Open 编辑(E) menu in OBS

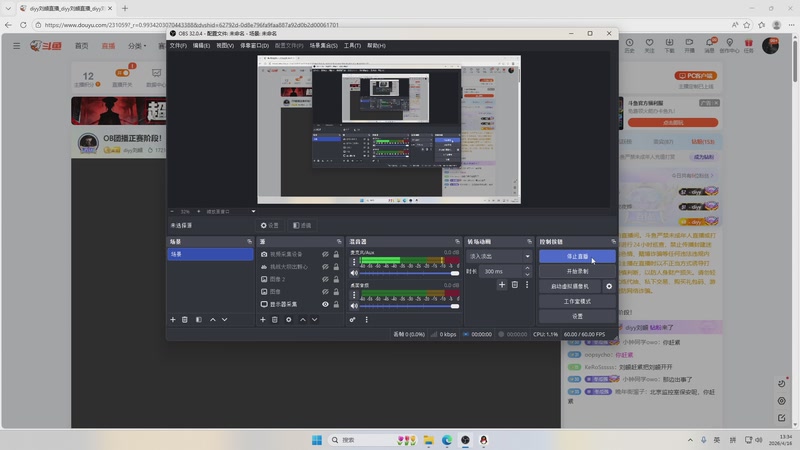pyautogui.click(x=201, y=45)
